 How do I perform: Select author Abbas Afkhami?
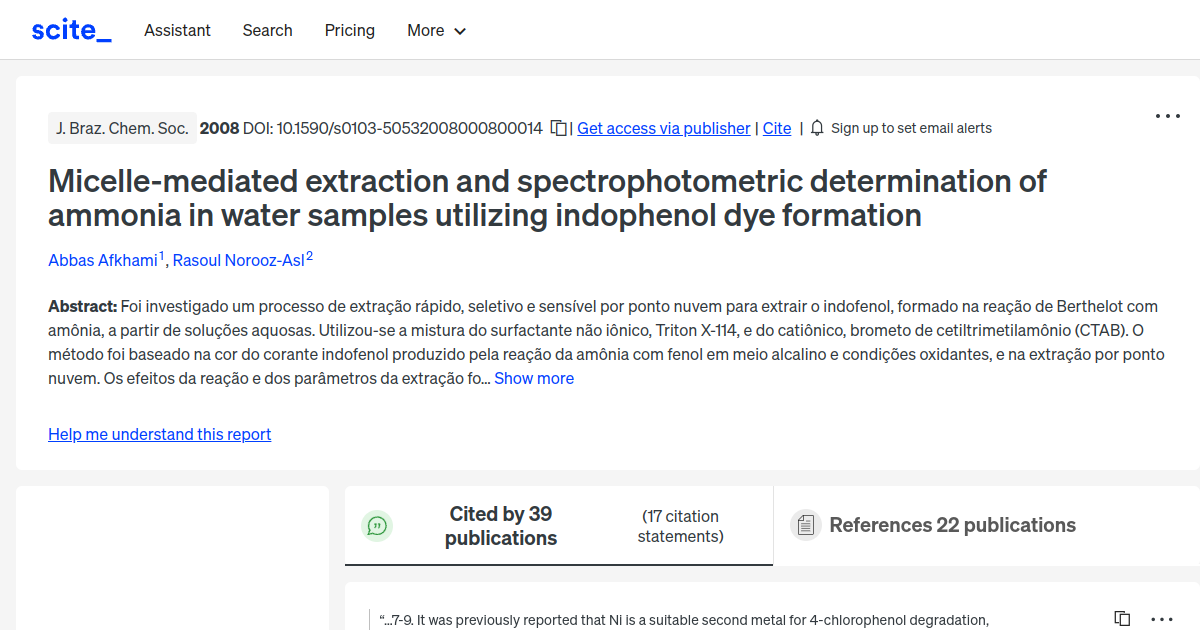pyautogui.click(x=101, y=260)
